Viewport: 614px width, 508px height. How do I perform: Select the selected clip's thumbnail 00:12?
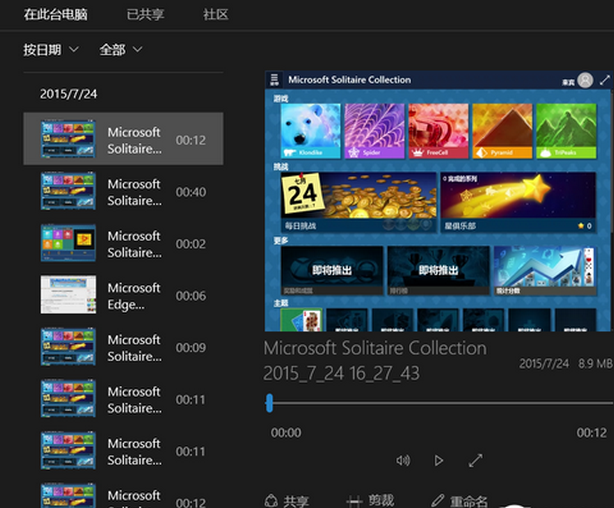(x=68, y=139)
